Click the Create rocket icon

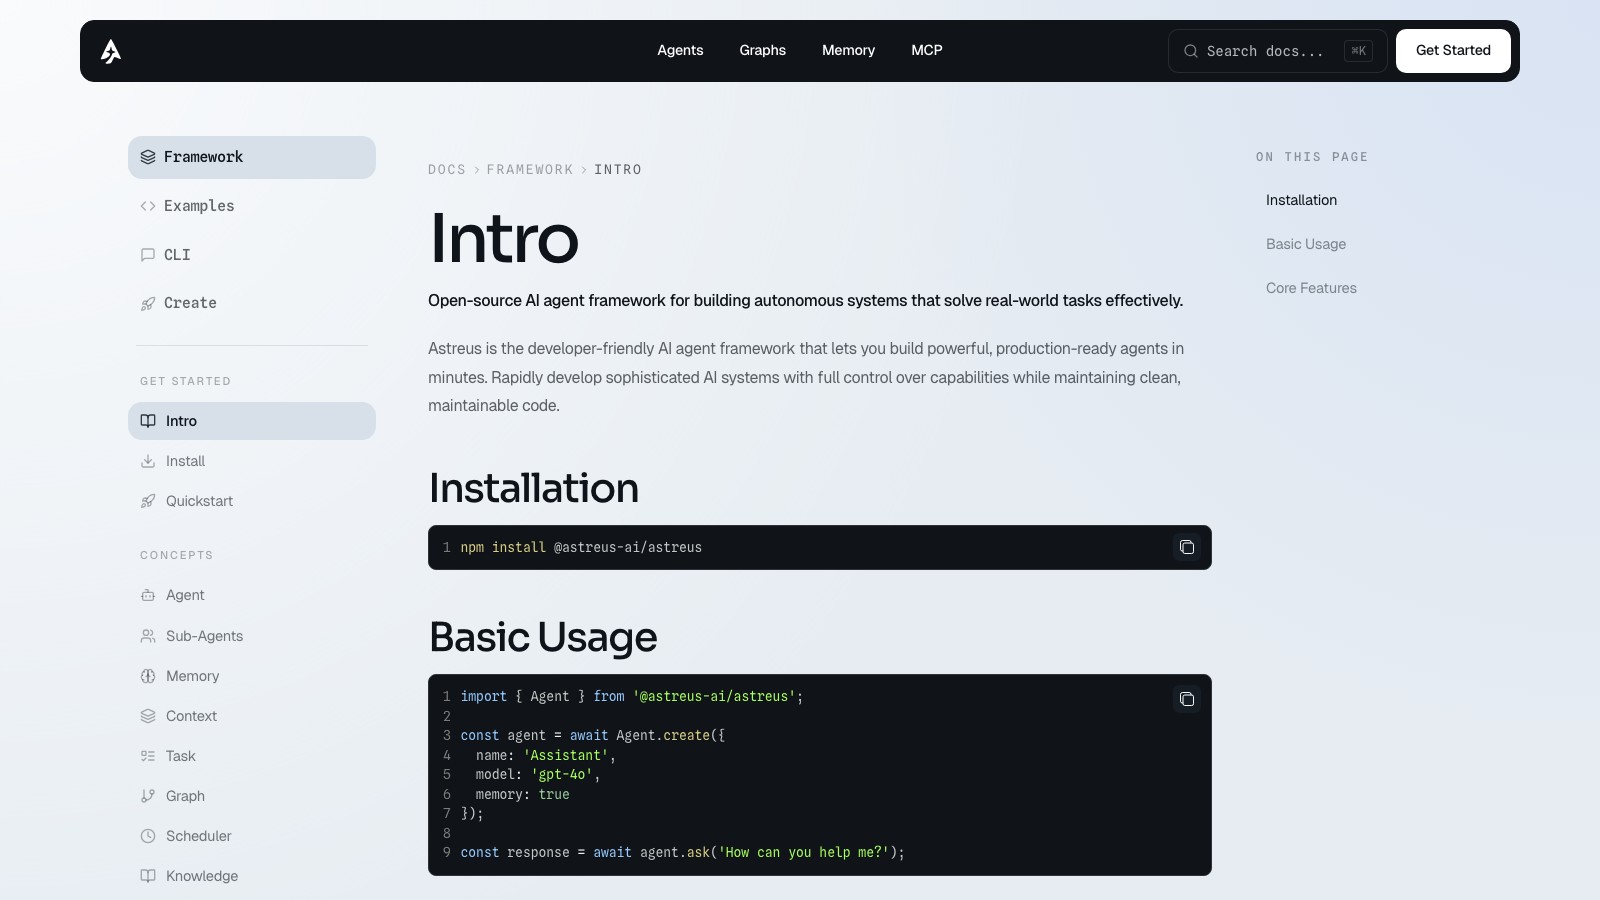click(148, 303)
